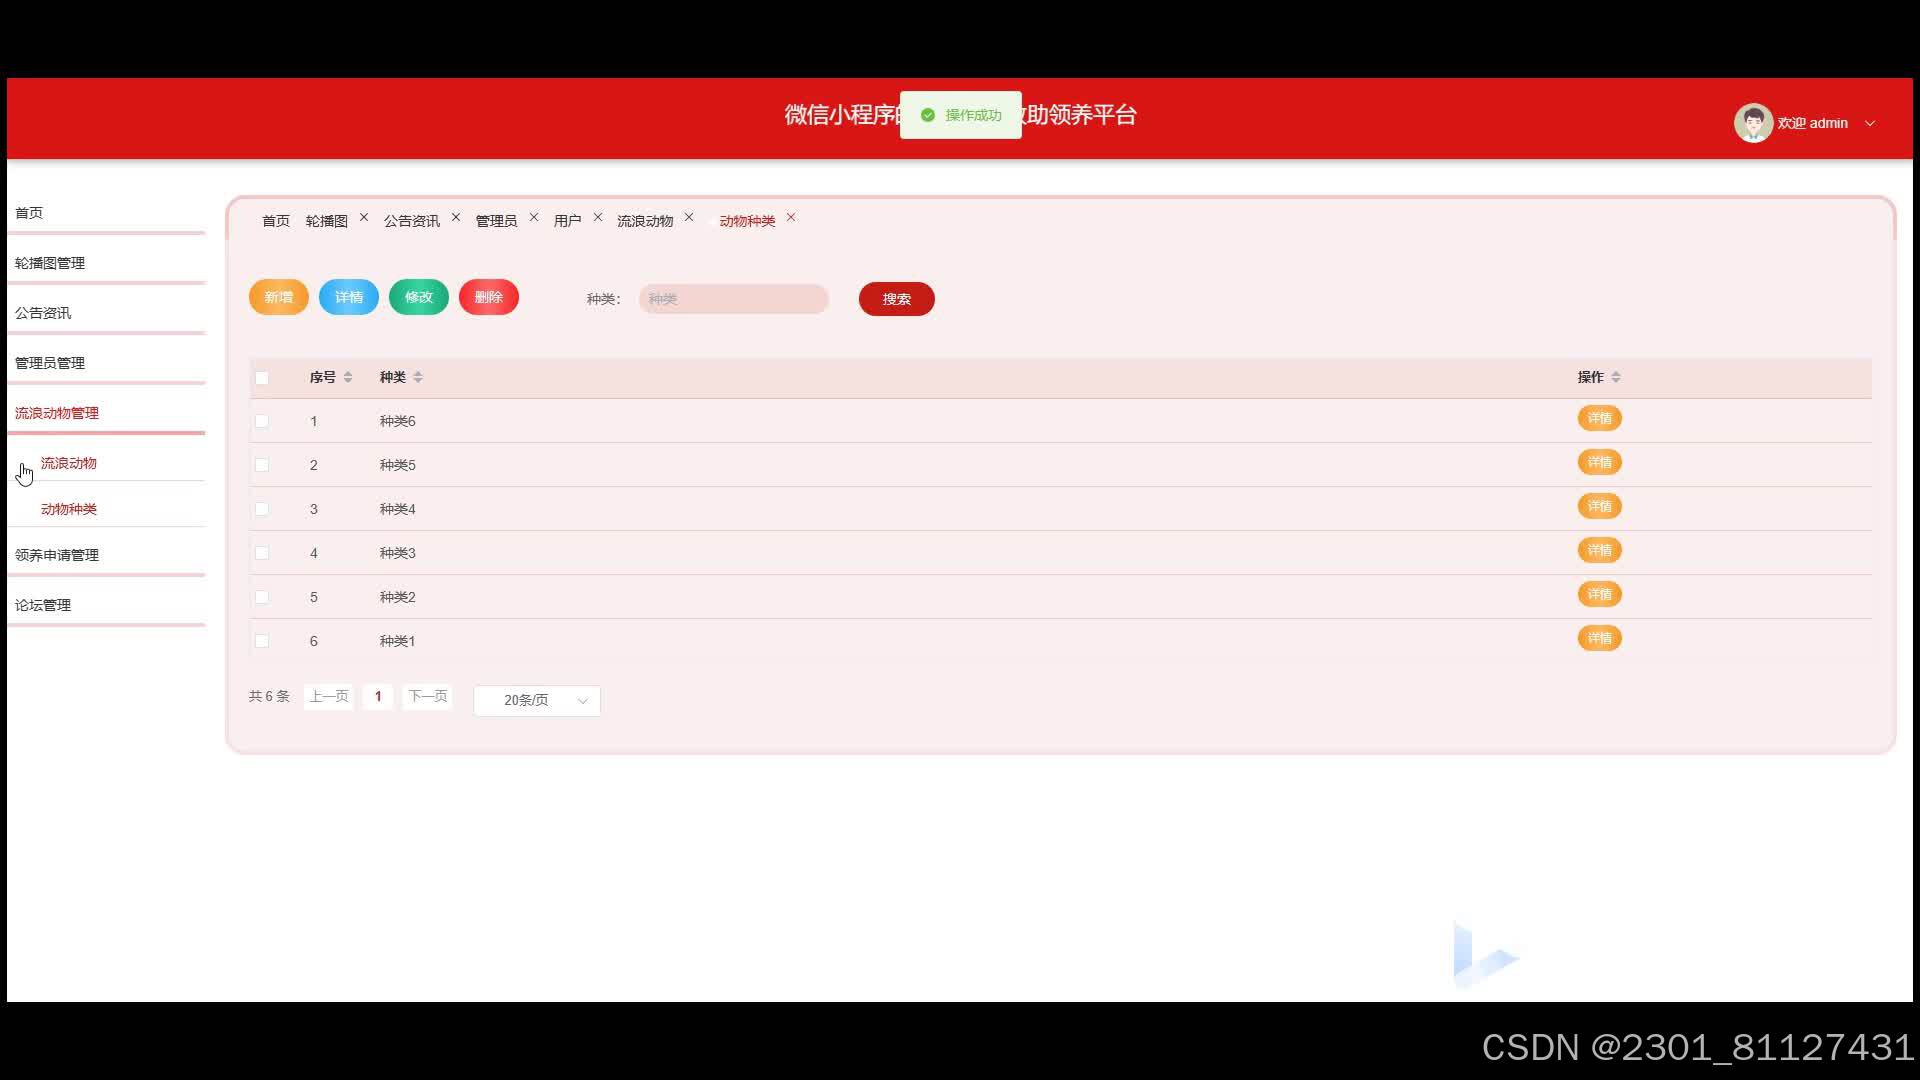Close the 公告资讯 tab via its X icon
Image resolution: width=1920 pixels, height=1080 pixels.
(x=456, y=217)
